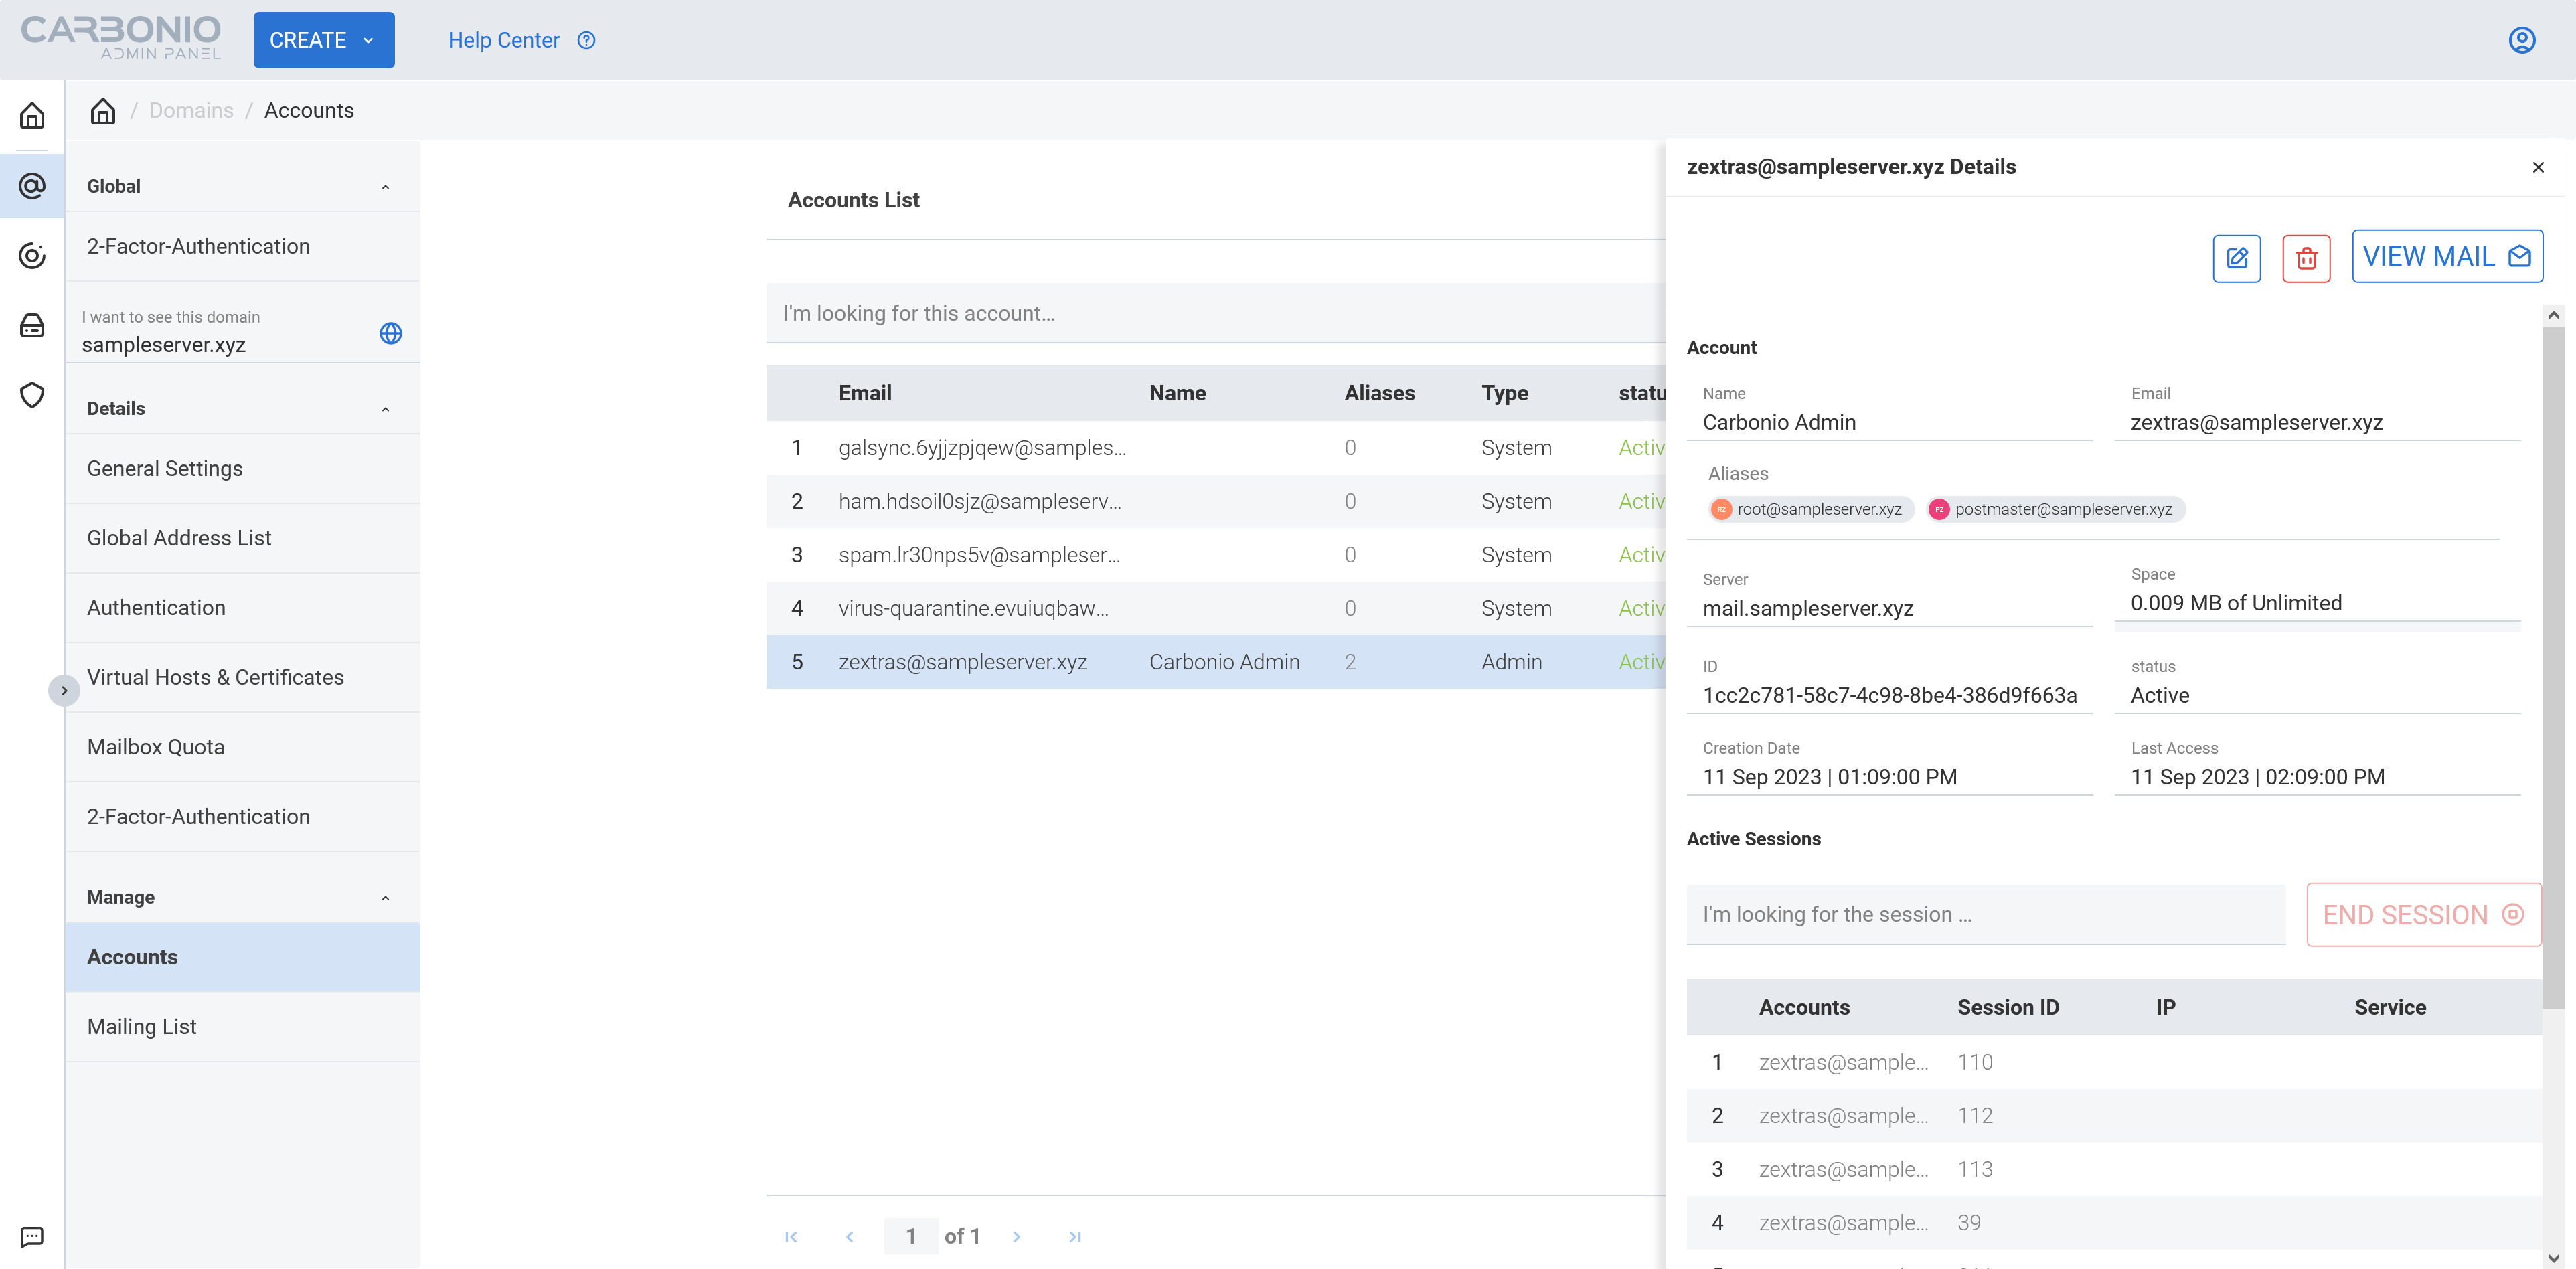
Task: Click the globe icon beside the domain selector
Action: tap(391, 333)
